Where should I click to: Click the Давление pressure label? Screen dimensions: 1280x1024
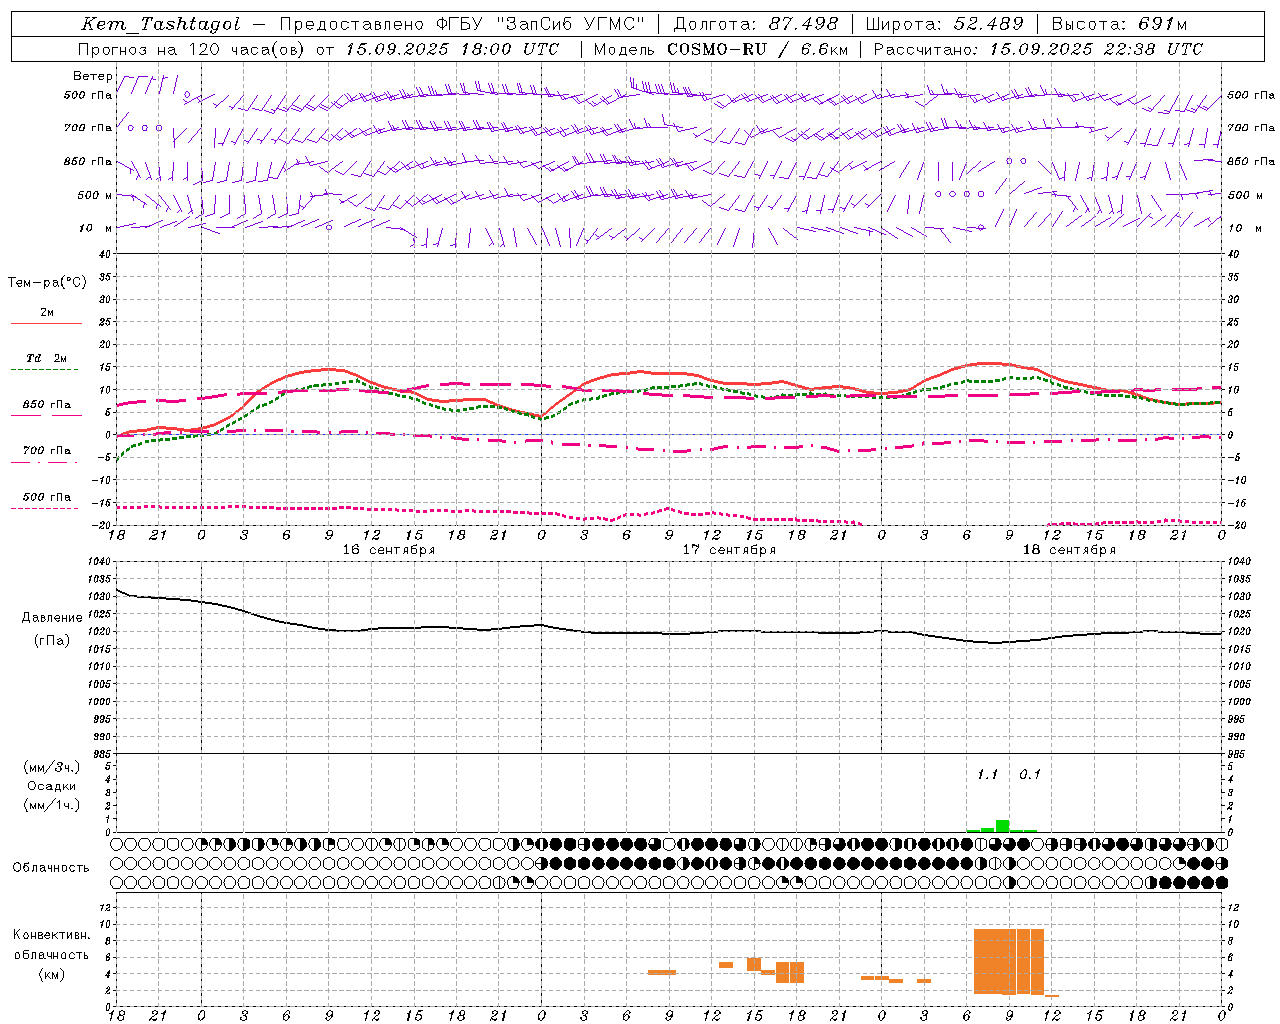[x=52, y=618]
